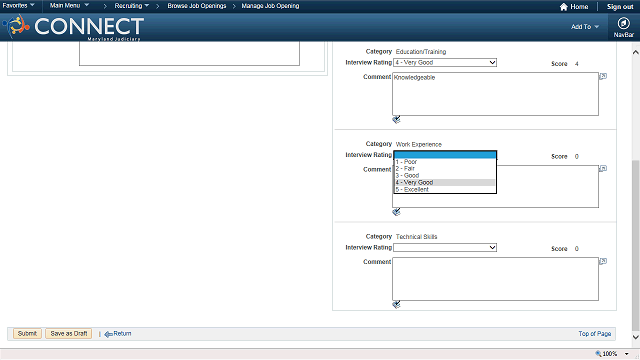Follow the Top of Page link
The height and width of the screenshot is (360, 640).
594,333
